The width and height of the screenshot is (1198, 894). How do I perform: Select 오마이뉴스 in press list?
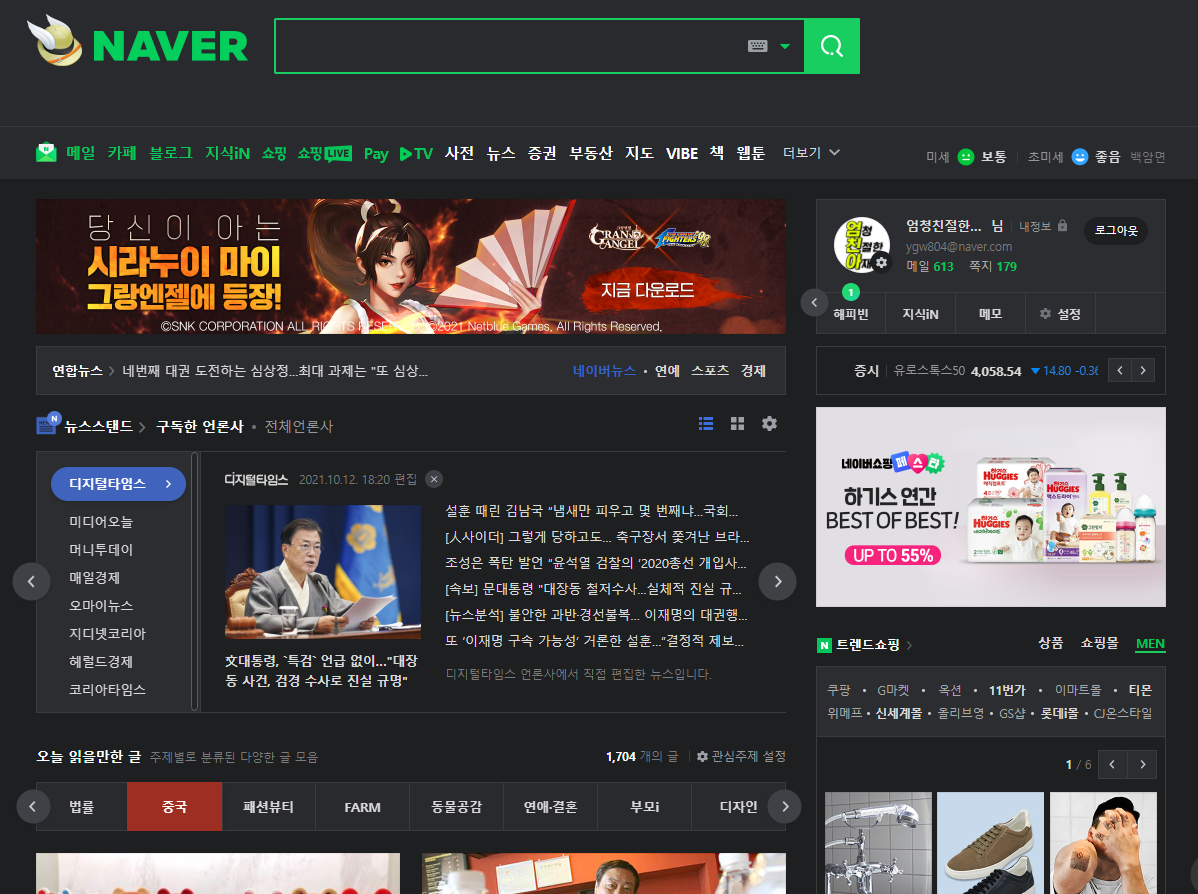101,606
